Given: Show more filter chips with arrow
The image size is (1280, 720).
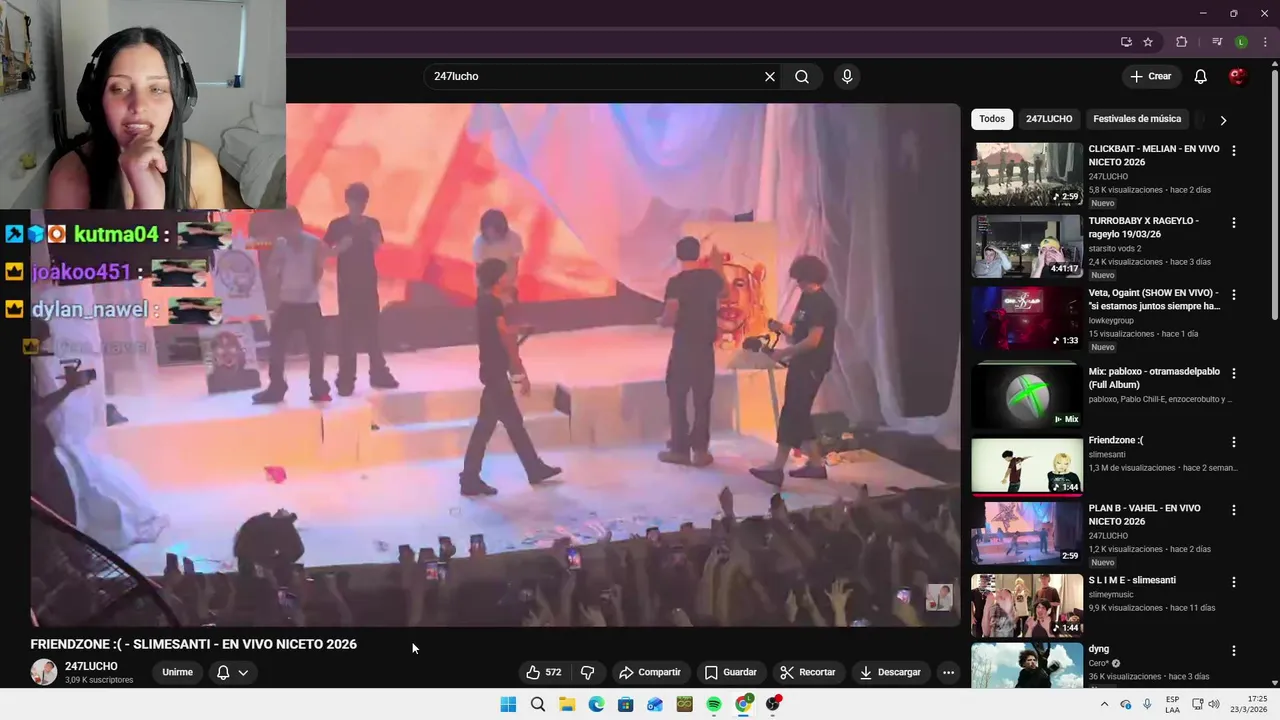Looking at the screenshot, I should click(1223, 120).
